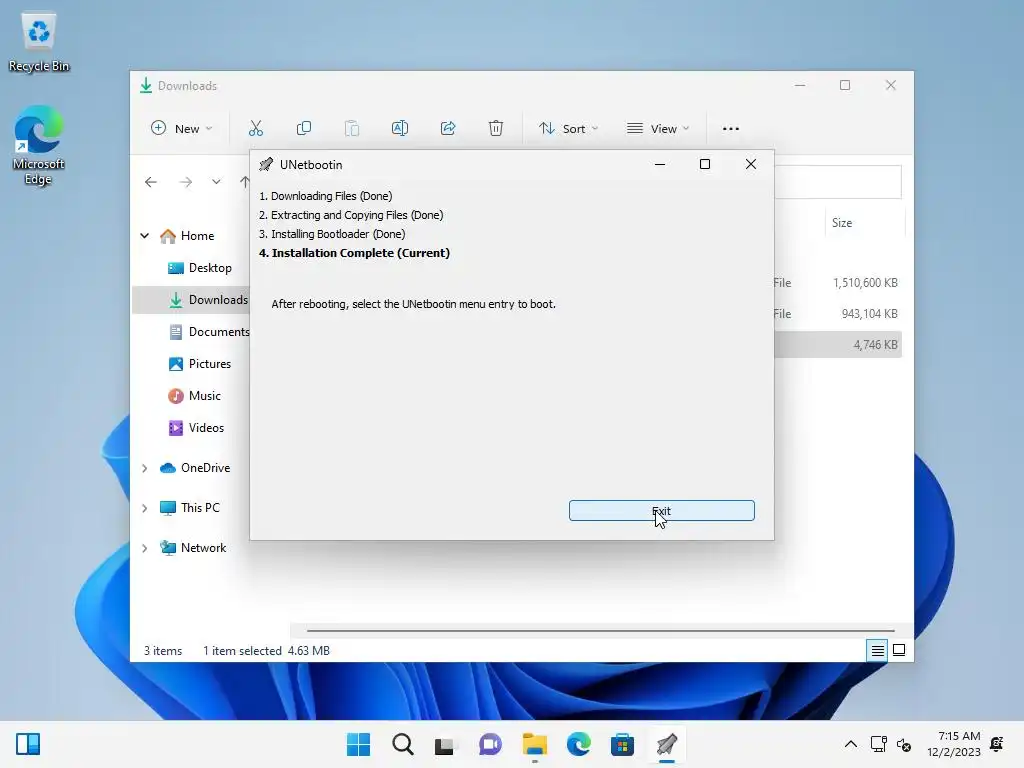Select Documents in navigation pane
Viewport: 1024px width, 768px height.
coord(208,332)
